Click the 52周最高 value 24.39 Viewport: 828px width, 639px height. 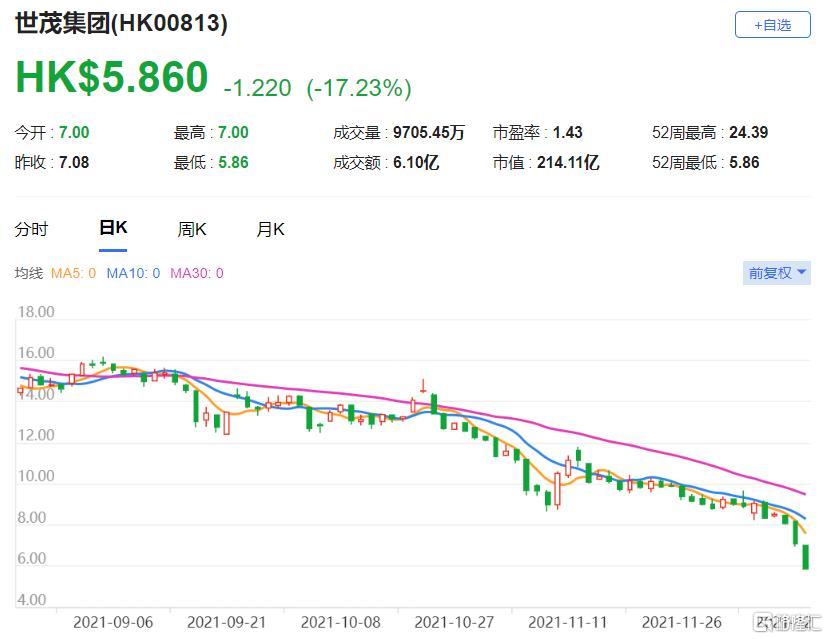tap(748, 132)
